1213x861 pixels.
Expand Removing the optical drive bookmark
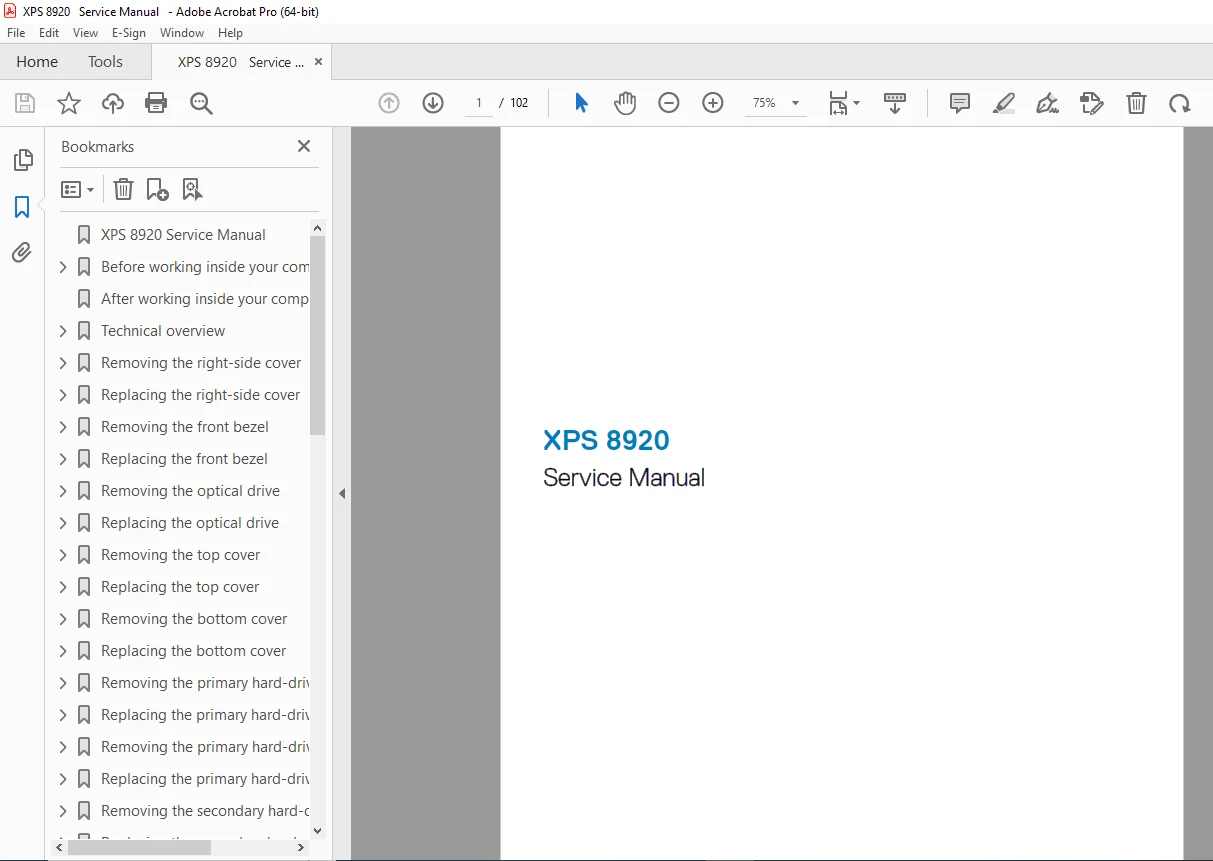click(63, 491)
